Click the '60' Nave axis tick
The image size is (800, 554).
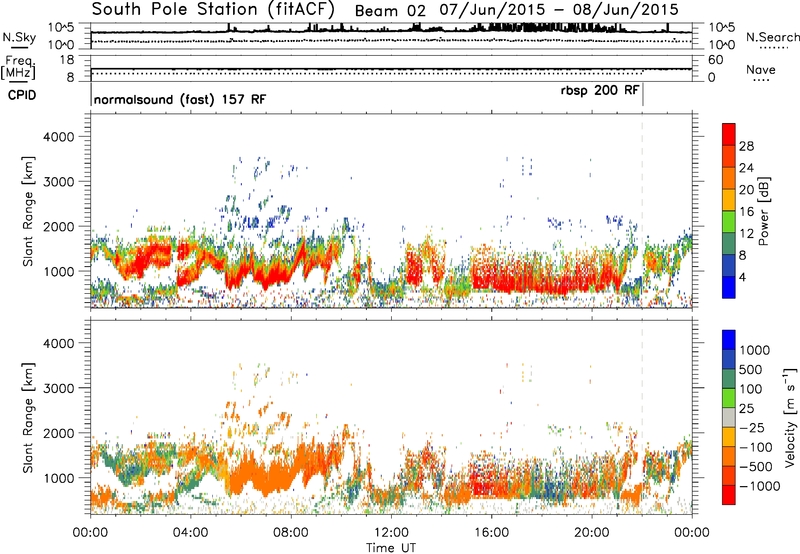coord(716,60)
